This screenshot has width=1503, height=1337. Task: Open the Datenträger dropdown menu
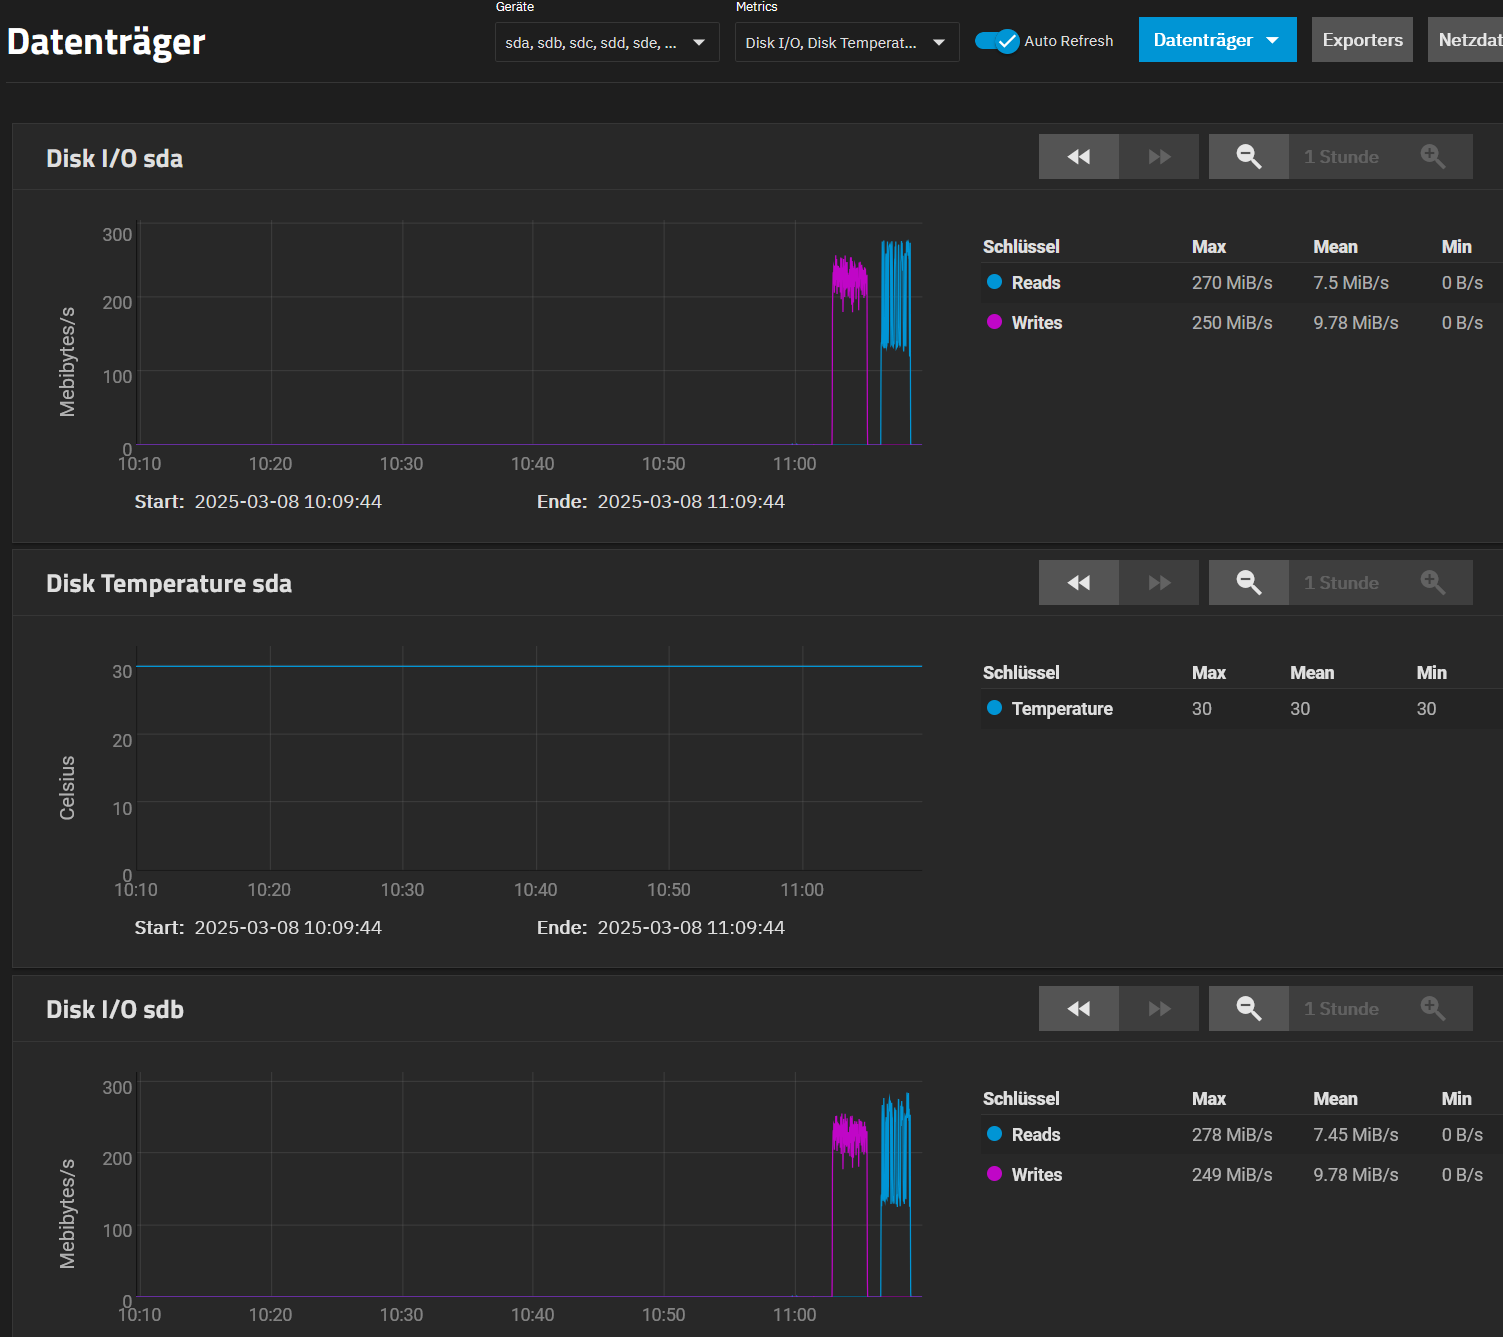1217,39
